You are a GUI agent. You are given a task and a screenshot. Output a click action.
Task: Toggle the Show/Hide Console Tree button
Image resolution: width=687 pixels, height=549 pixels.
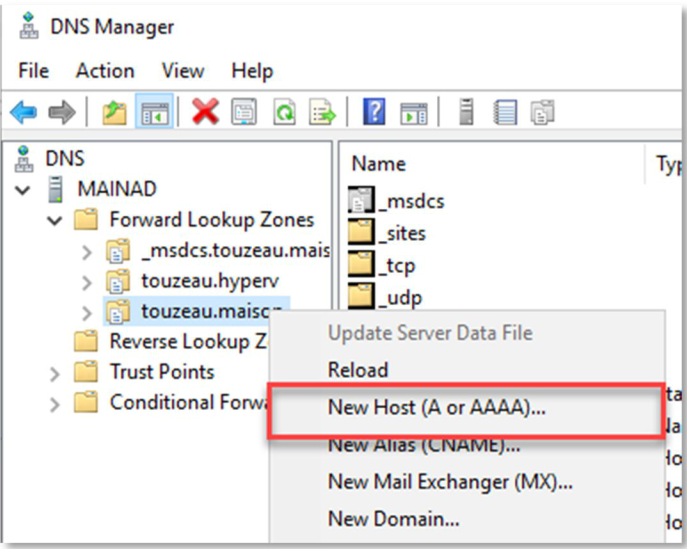click(155, 112)
